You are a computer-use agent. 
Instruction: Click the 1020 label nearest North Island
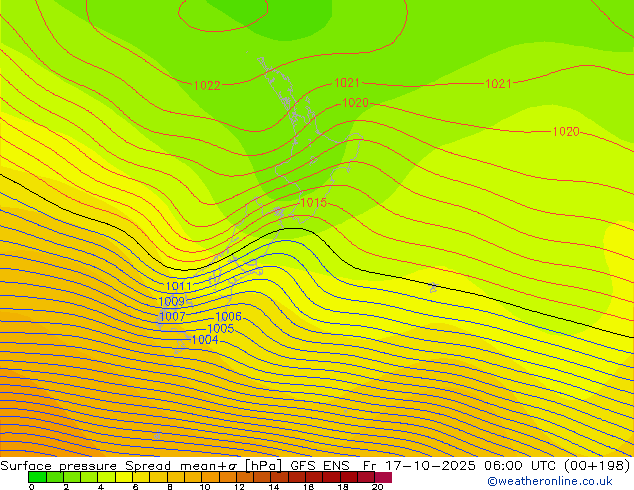tap(355, 102)
